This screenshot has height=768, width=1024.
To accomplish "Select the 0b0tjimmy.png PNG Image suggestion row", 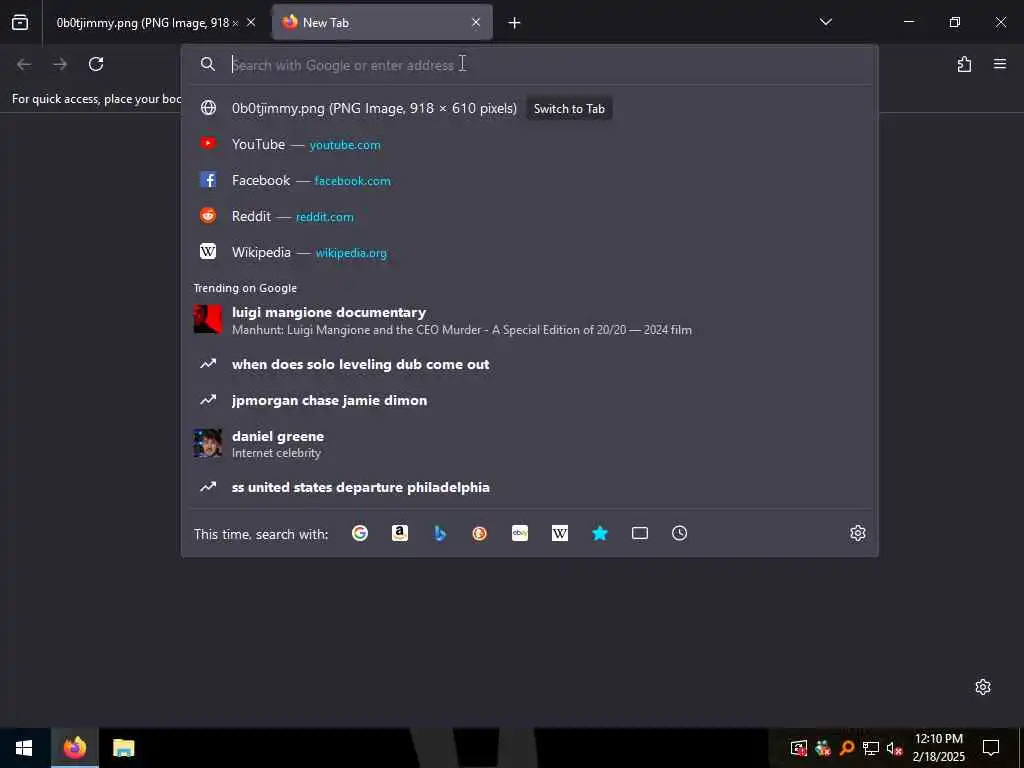I will 530,108.
